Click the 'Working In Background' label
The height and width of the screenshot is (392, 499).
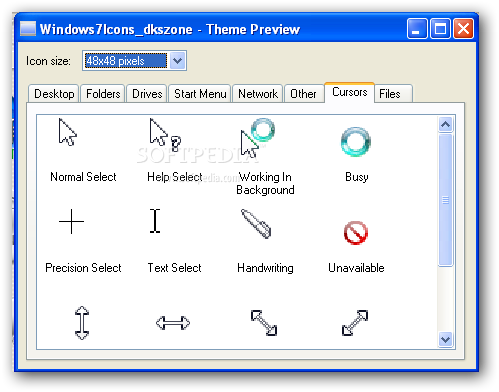pos(265,183)
